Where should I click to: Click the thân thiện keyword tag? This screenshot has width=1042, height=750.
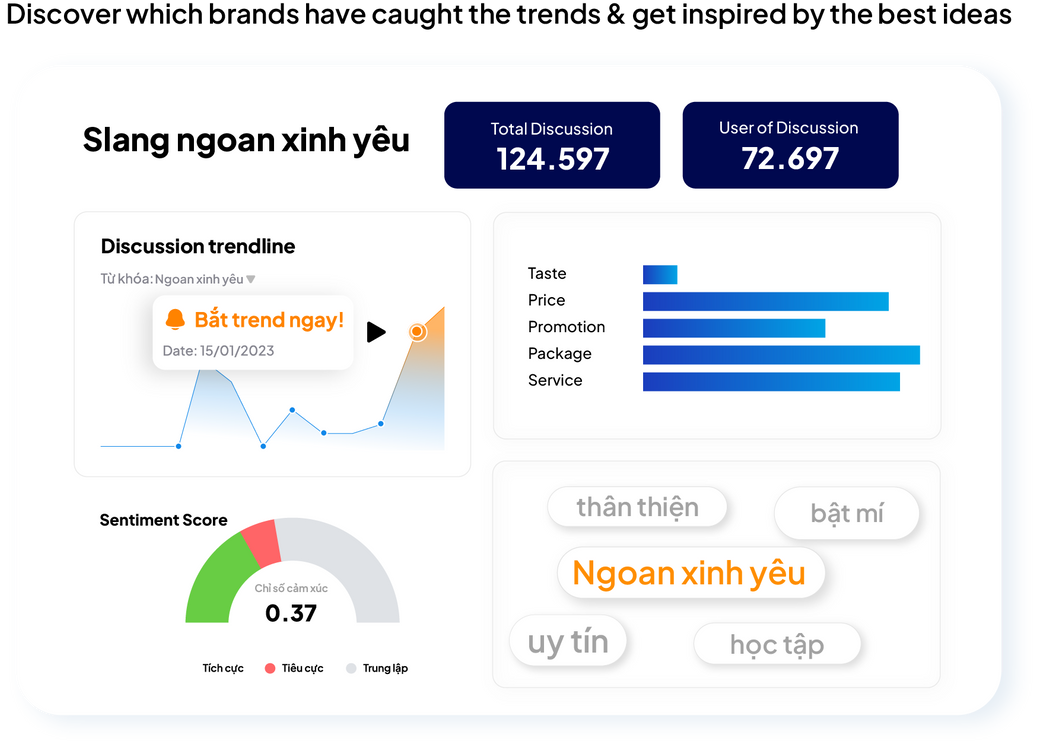point(637,507)
